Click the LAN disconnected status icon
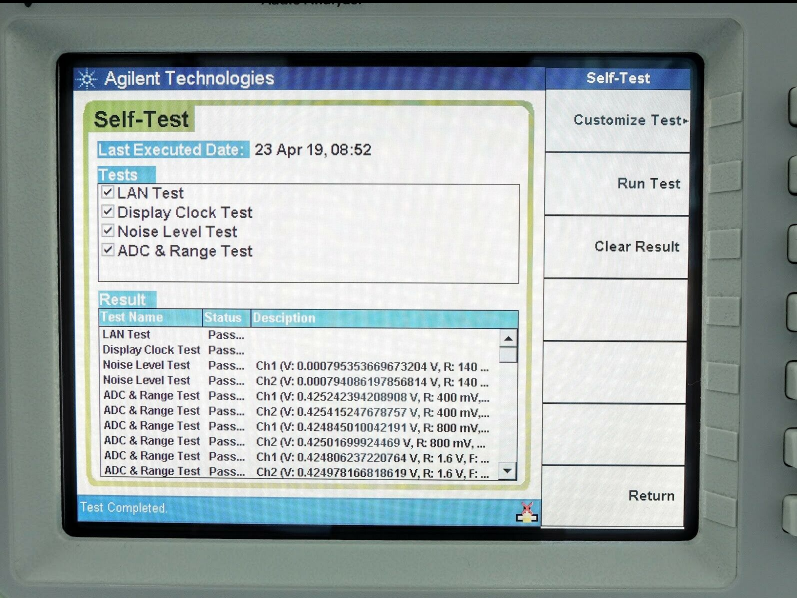The width and height of the screenshot is (797, 598). 526,511
